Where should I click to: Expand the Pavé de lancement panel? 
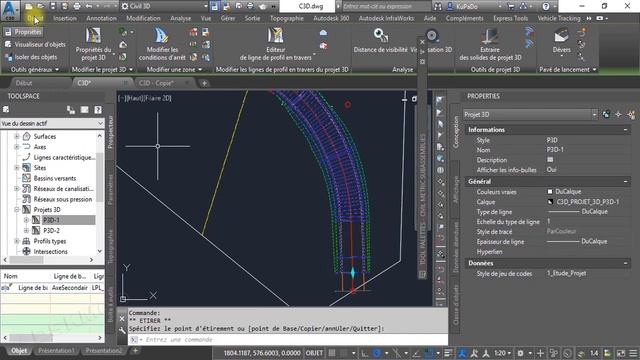click(568, 70)
